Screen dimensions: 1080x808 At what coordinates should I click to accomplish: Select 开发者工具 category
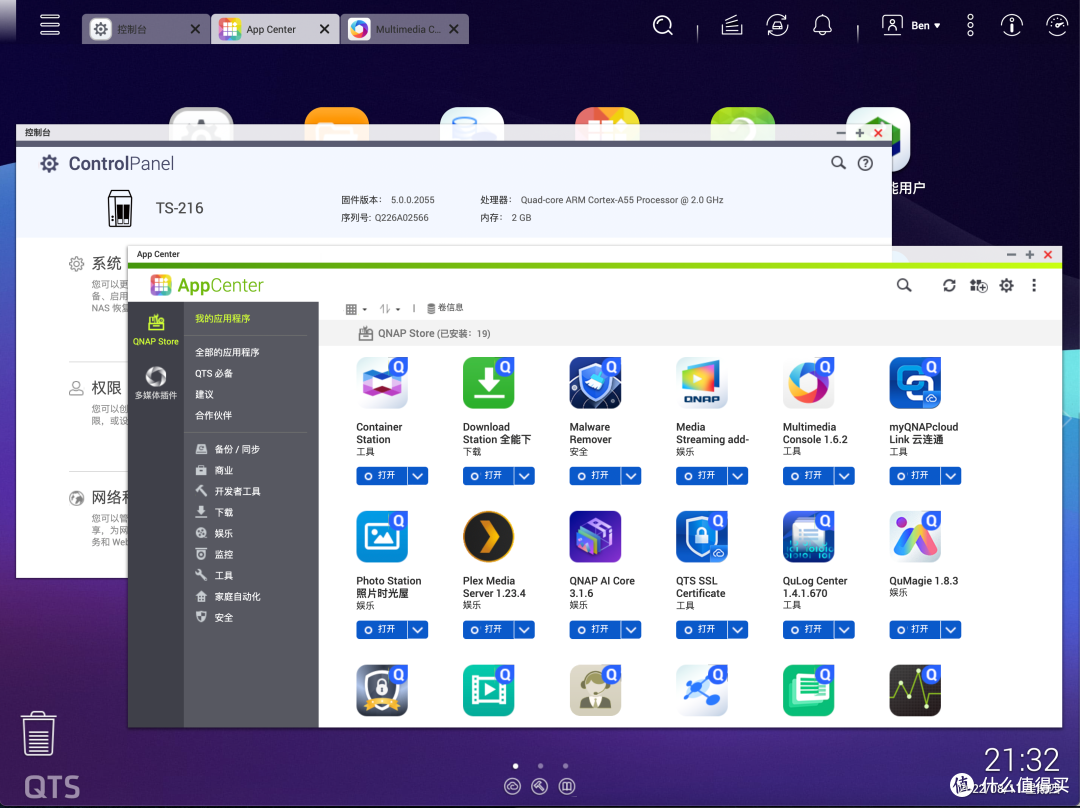[x=228, y=491]
